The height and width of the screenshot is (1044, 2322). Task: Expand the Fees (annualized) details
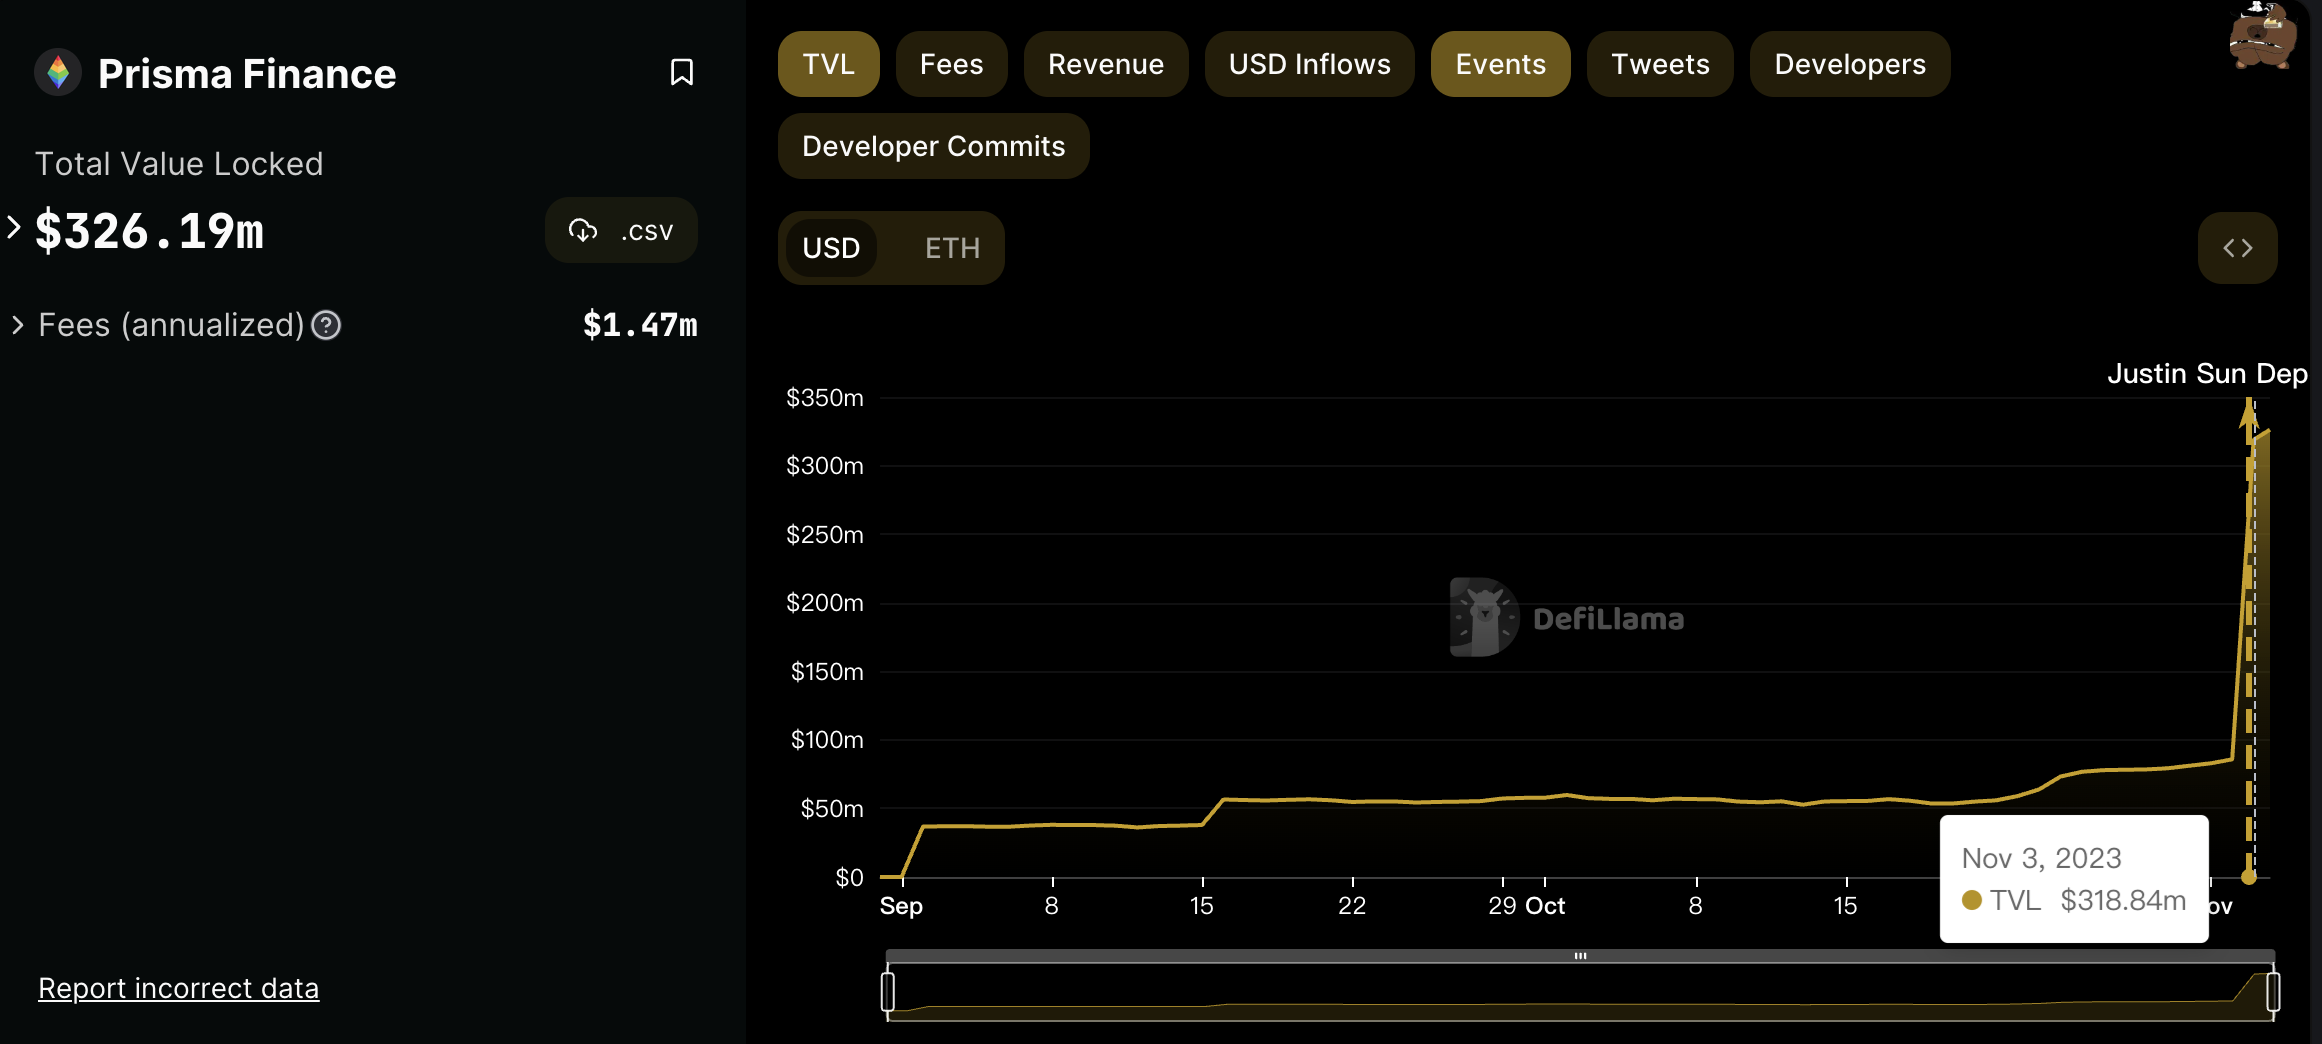coord(16,324)
